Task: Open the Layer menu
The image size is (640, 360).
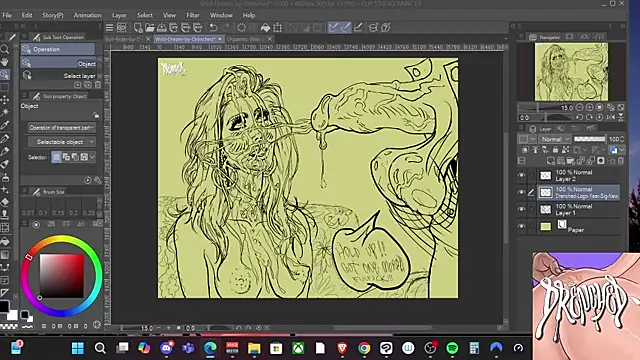Action: click(119, 15)
